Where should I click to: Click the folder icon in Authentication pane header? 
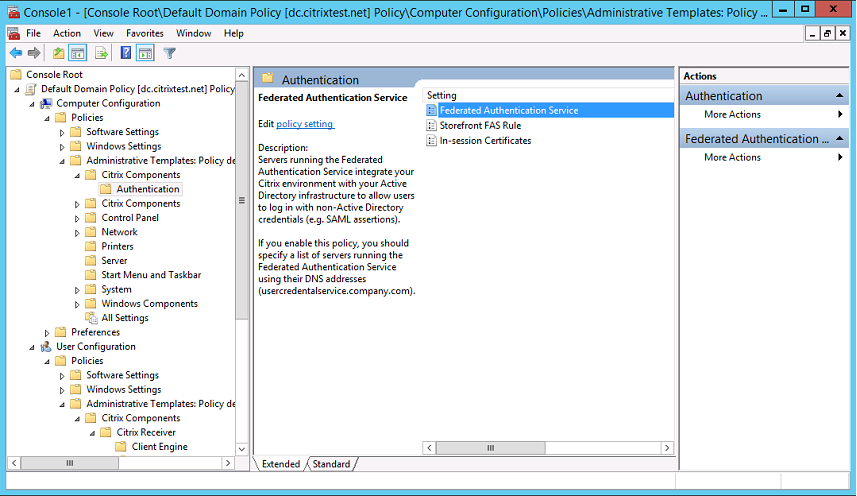tap(268, 79)
